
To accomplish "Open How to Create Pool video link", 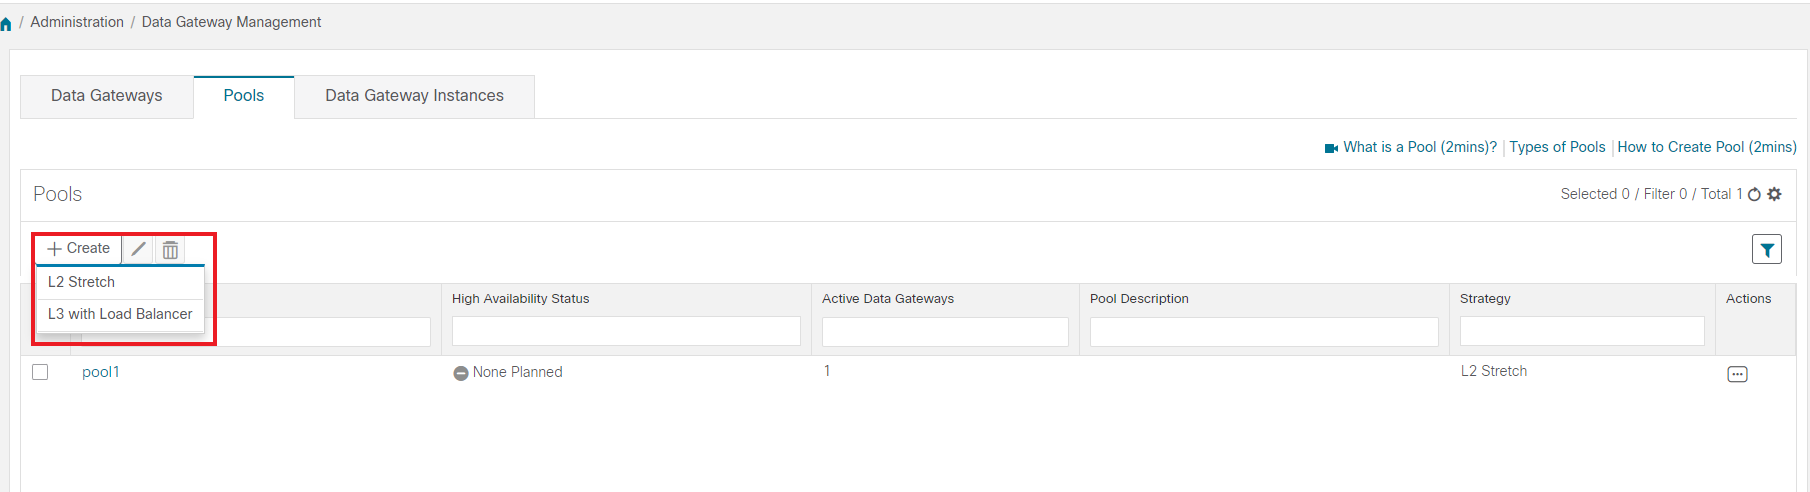I will click(1706, 147).
